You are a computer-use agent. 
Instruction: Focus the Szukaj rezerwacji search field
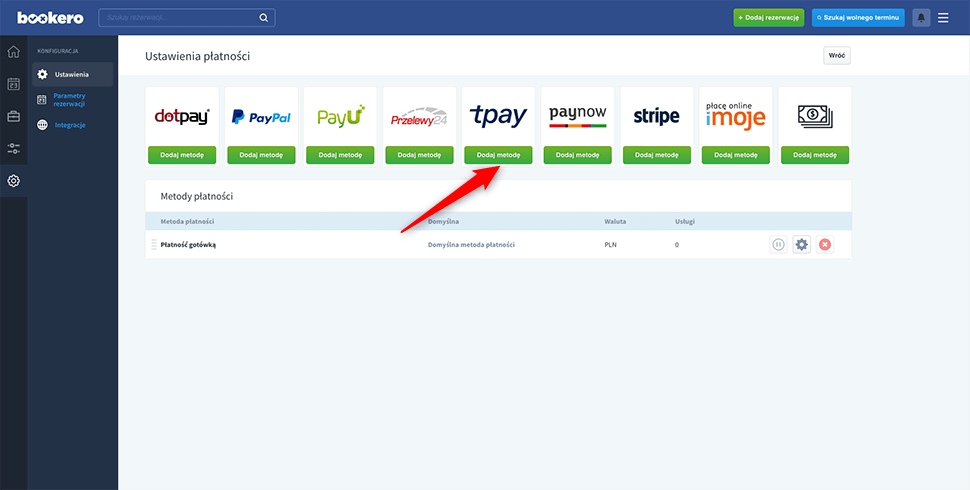click(x=187, y=17)
